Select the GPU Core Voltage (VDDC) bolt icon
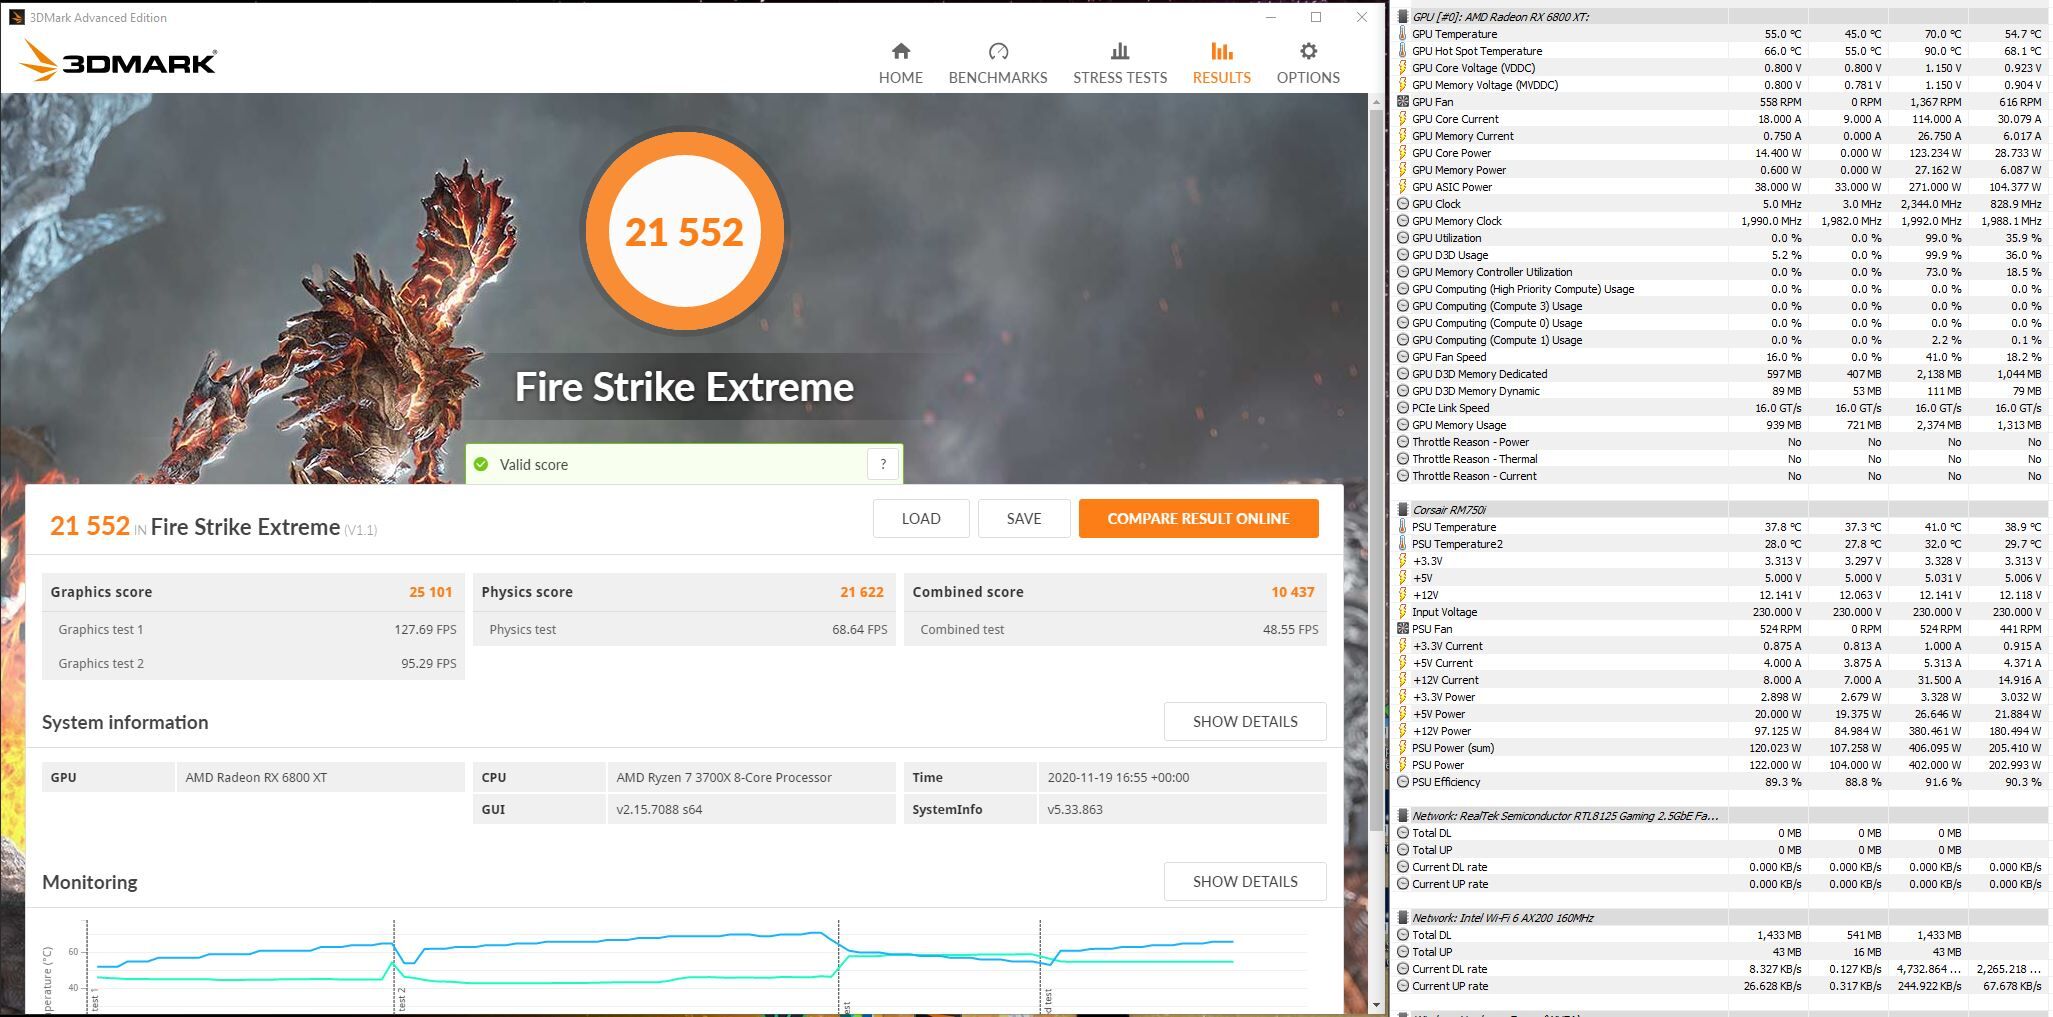2053x1017 pixels. point(1403,68)
